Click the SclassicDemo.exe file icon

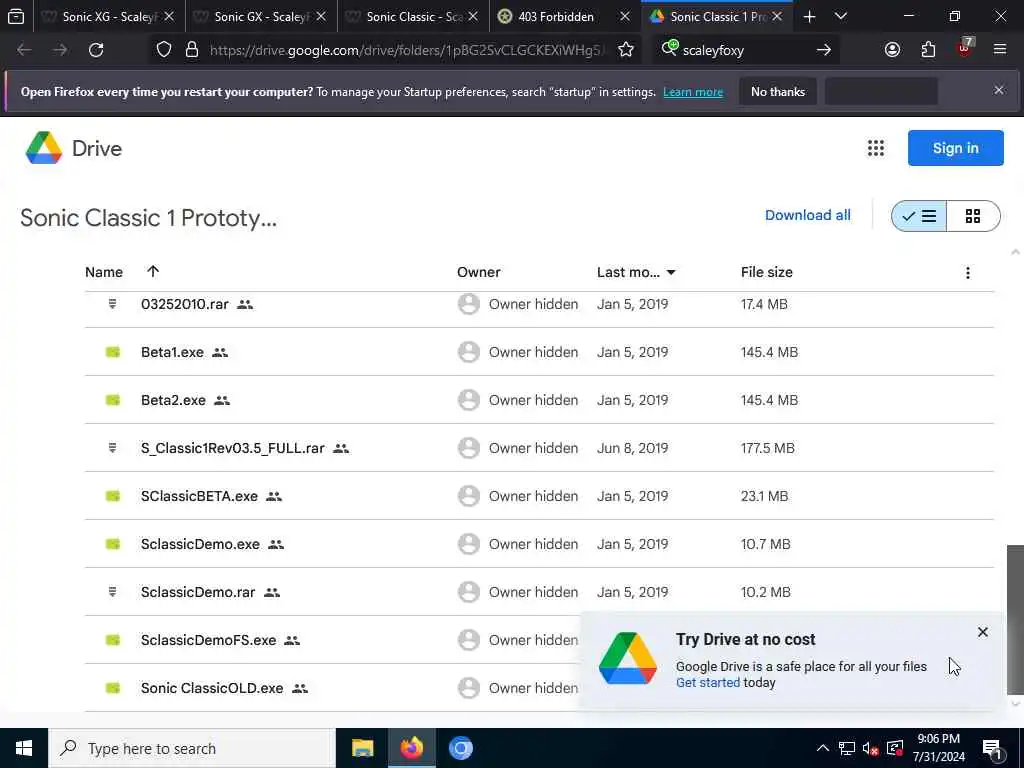pos(113,544)
